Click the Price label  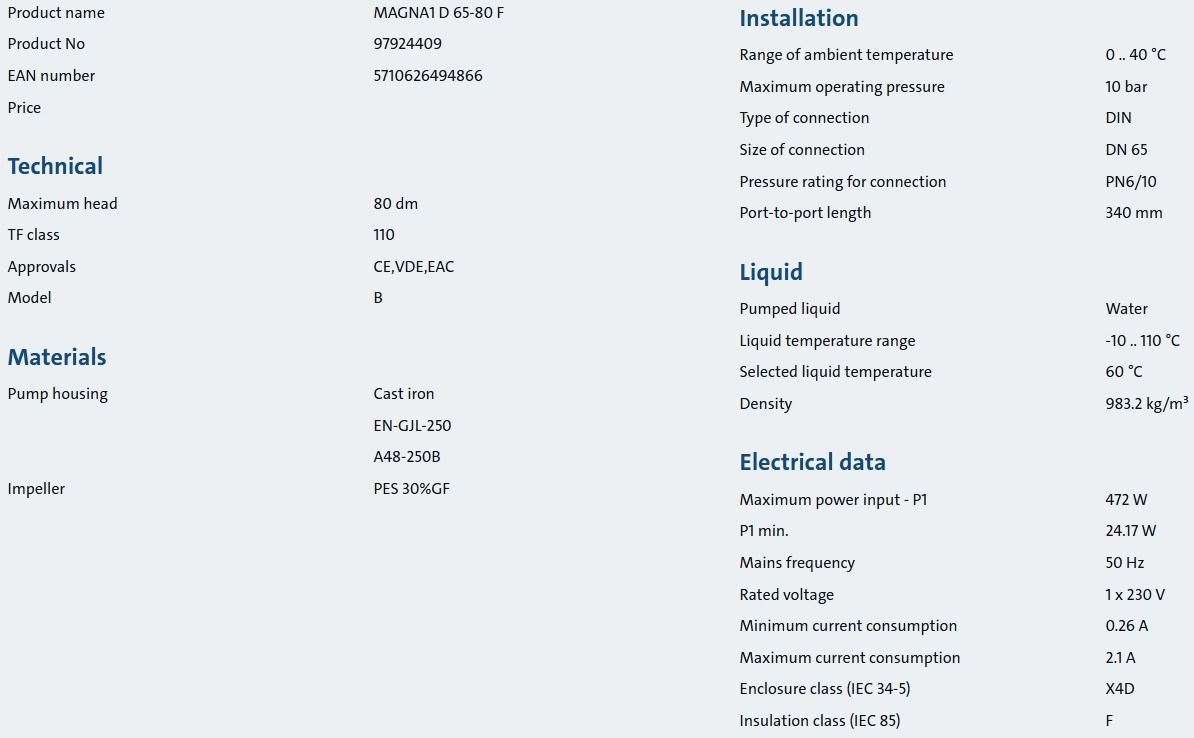coord(24,108)
